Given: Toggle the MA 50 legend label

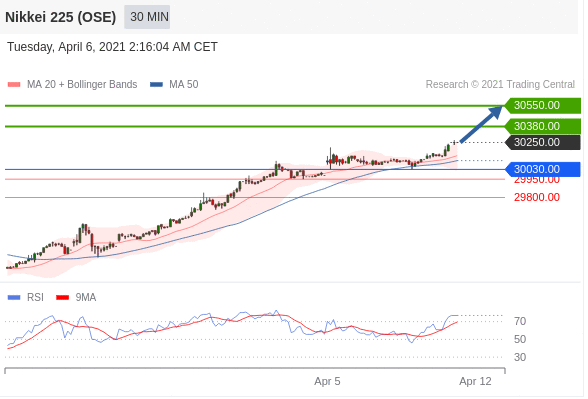Looking at the screenshot, I should (x=183, y=84).
